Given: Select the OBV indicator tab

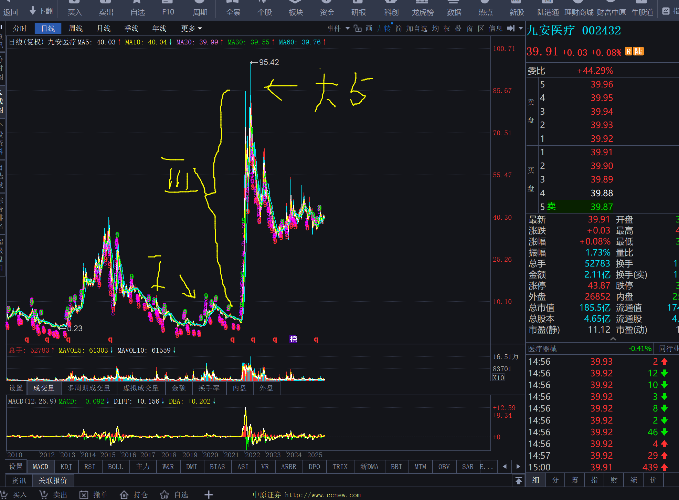Looking at the screenshot, I should coord(444,466).
